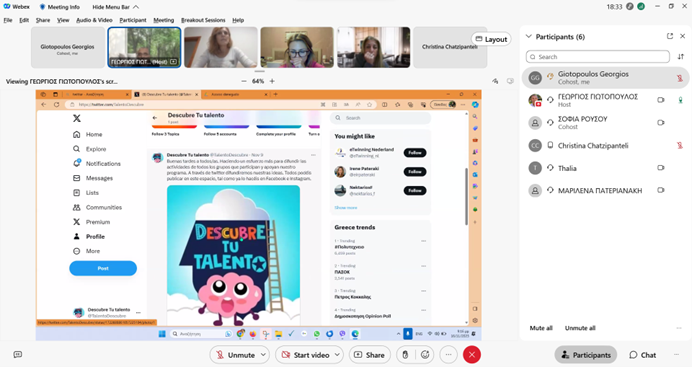The width and height of the screenshot is (692, 367).
Task: Click Follow button for Irene Pateraki
Action: tap(415, 172)
